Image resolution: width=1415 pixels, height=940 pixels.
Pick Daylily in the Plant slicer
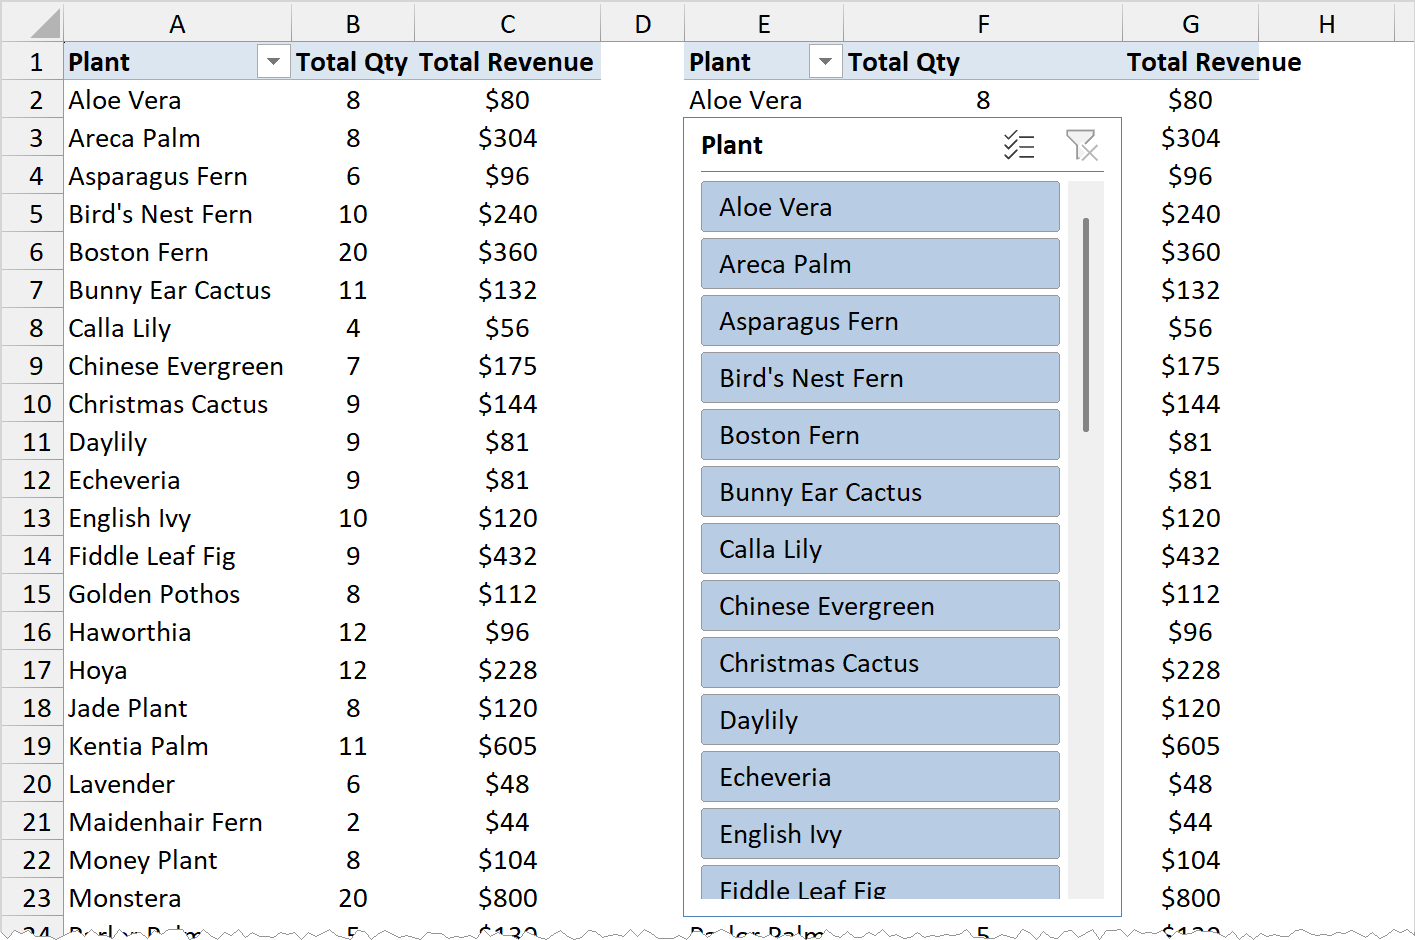(880, 720)
